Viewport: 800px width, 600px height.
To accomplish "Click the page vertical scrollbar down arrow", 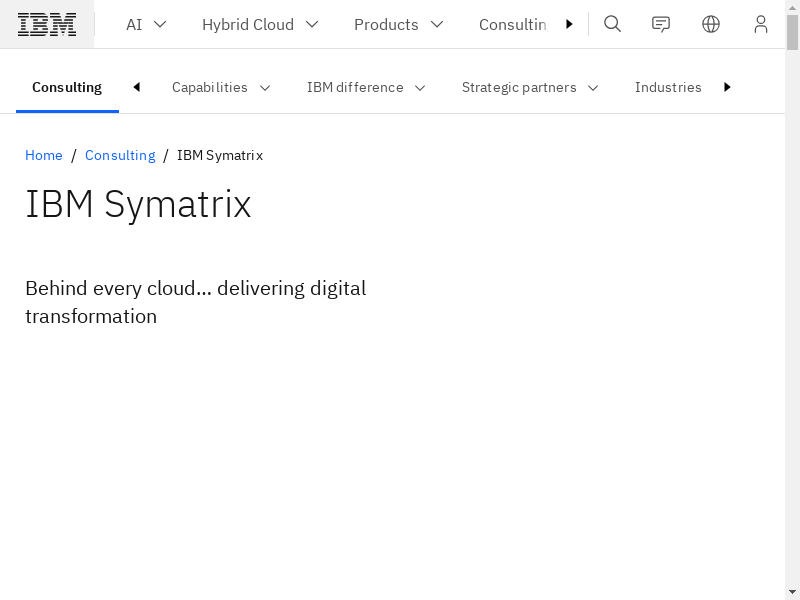I will pyautogui.click(x=792, y=591).
